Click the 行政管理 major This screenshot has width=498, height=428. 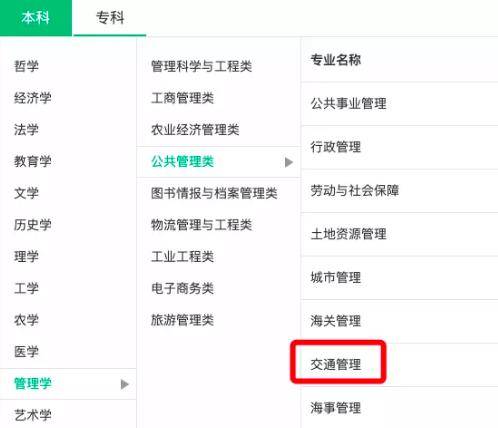336,147
